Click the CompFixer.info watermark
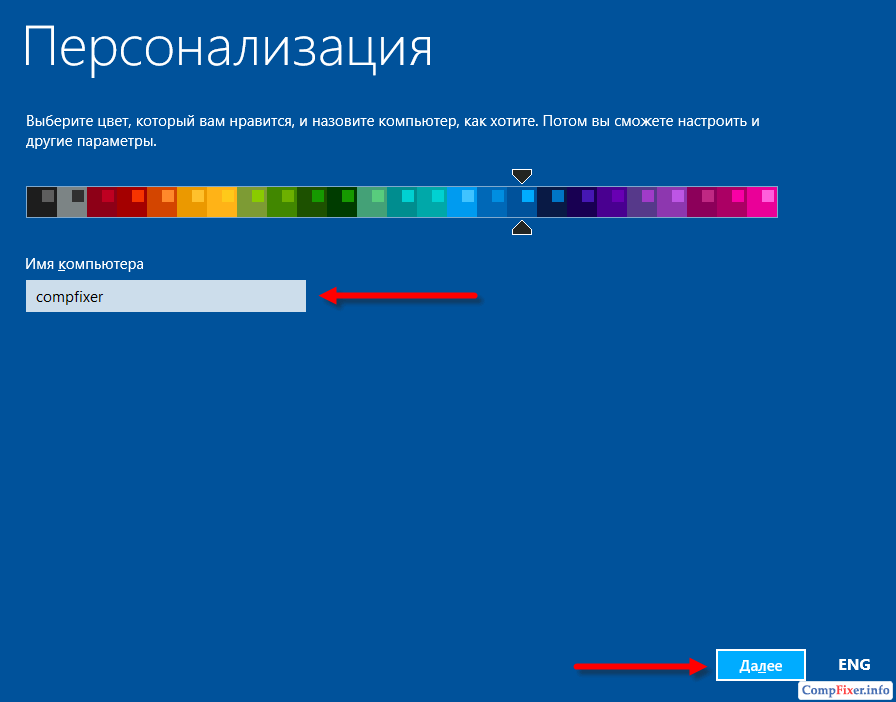 coord(846,691)
